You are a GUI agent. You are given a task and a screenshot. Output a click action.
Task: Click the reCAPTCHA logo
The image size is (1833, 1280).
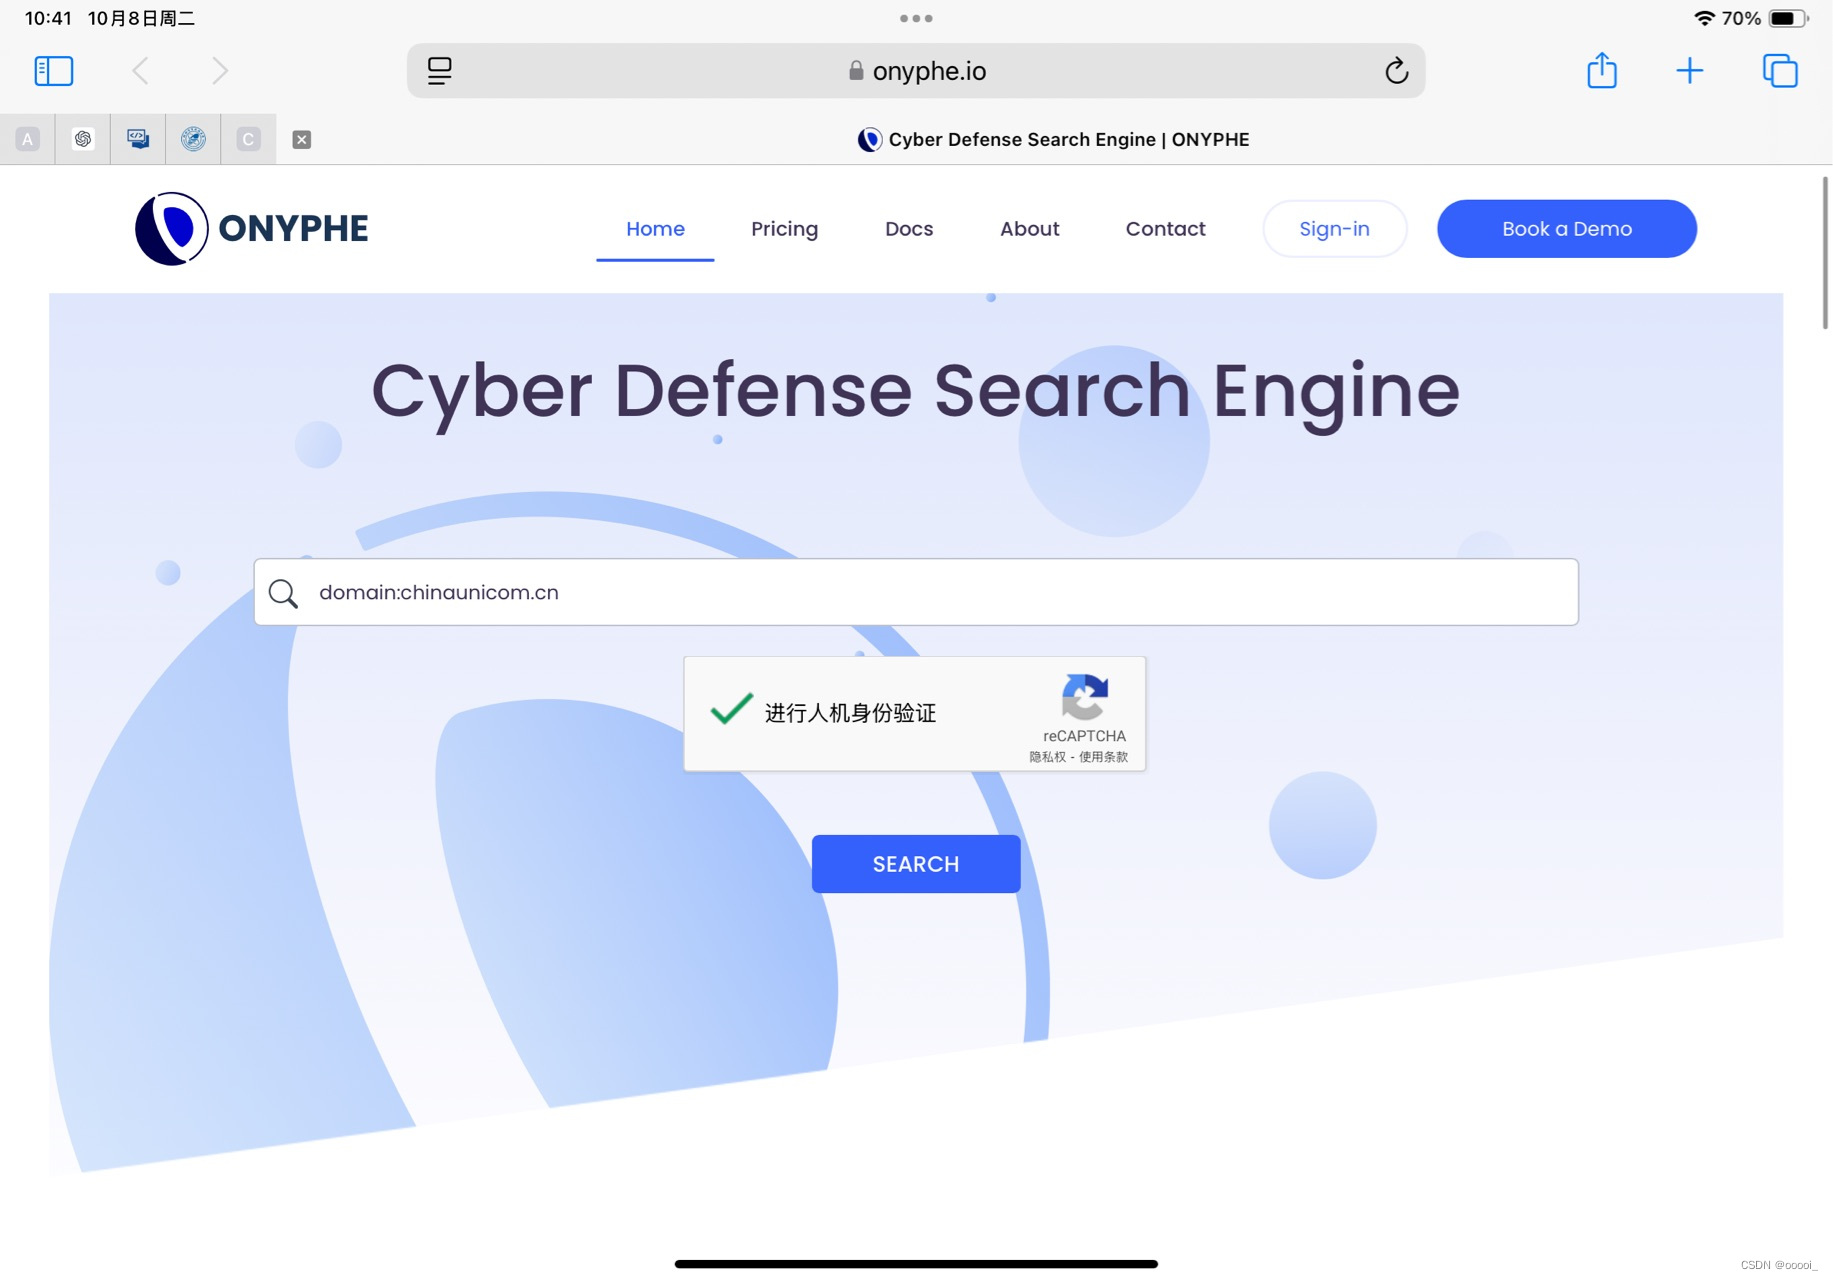pos(1084,697)
